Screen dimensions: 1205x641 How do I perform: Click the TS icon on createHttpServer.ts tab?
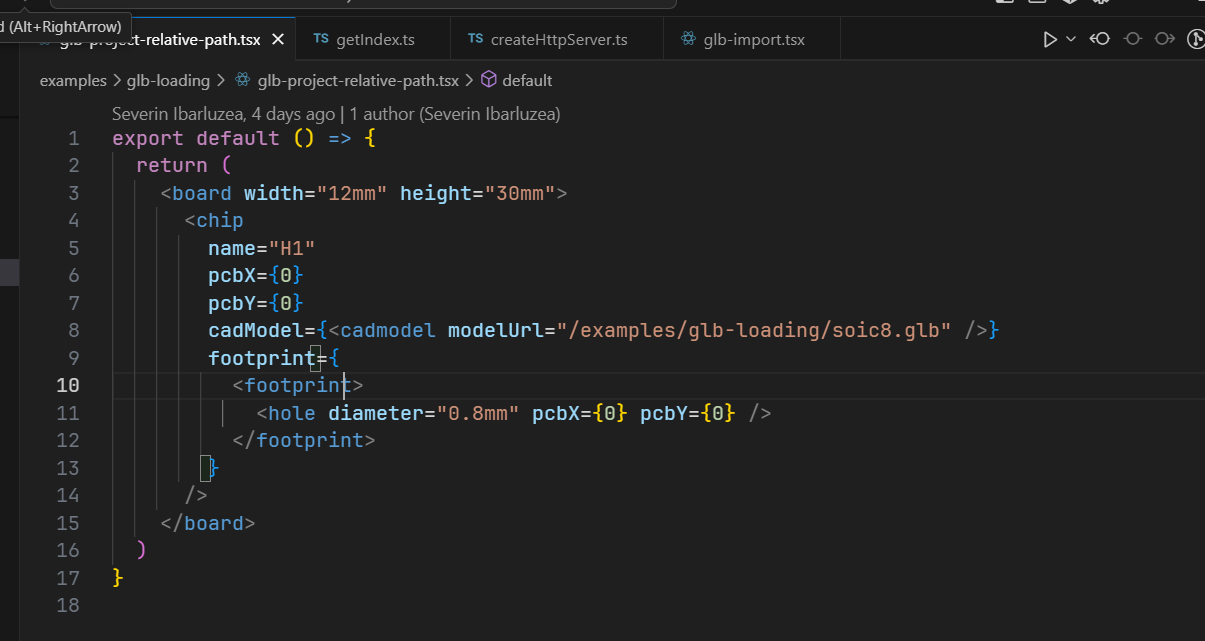pyautogui.click(x=475, y=40)
